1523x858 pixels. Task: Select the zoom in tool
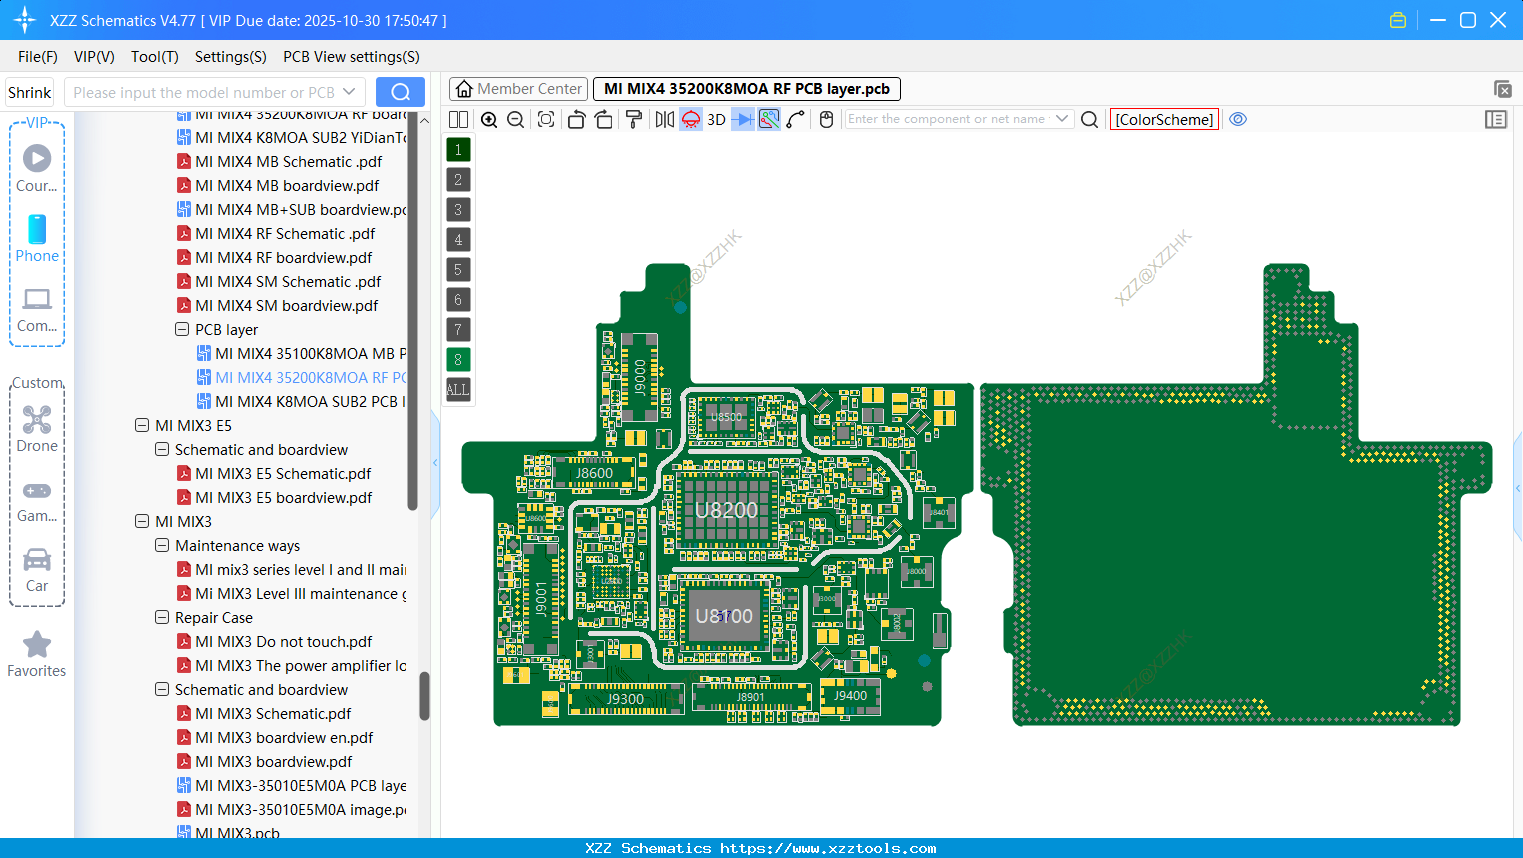(x=489, y=119)
